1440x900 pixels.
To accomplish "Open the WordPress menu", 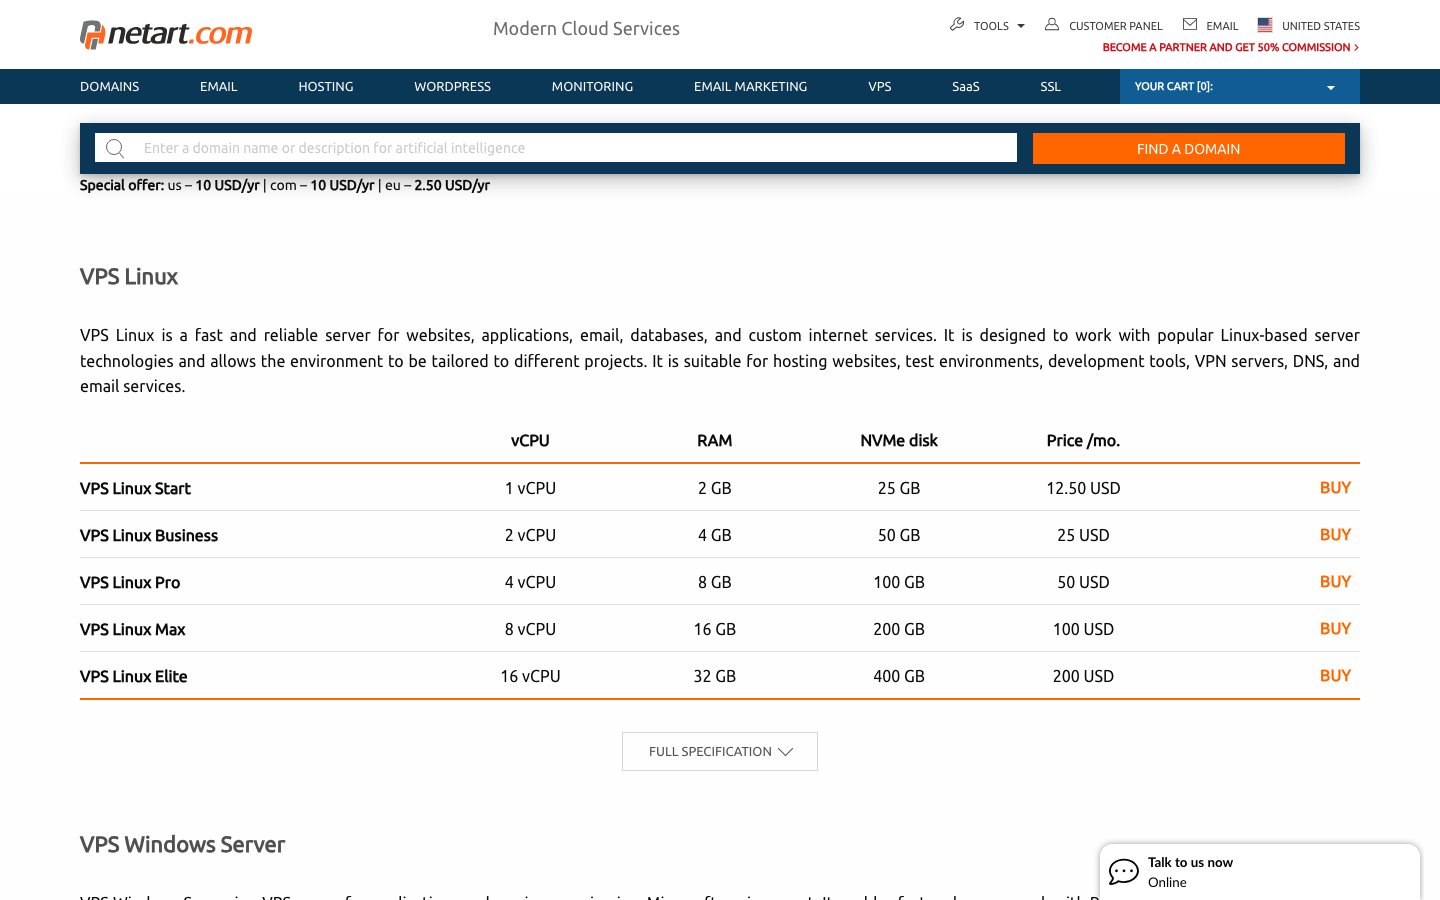I will pyautogui.click(x=453, y=87).
